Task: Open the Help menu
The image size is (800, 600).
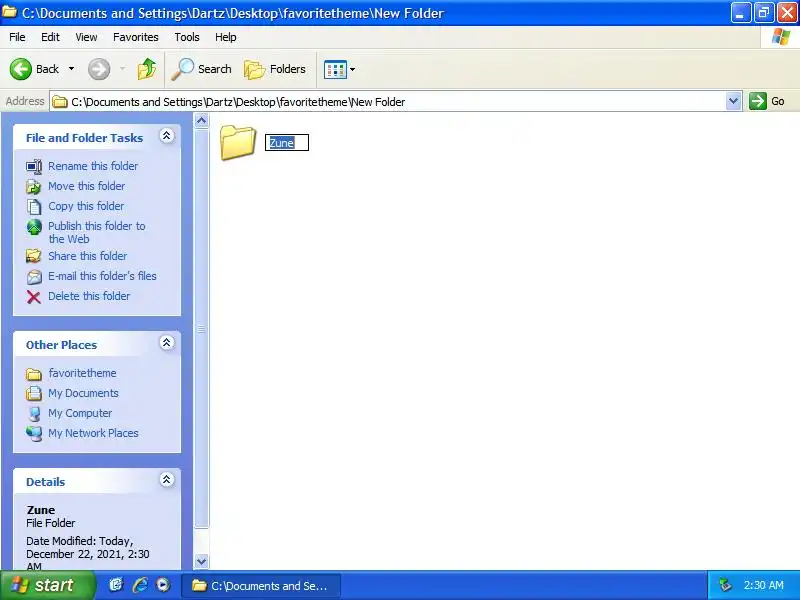Action: [x=226, y=37]
